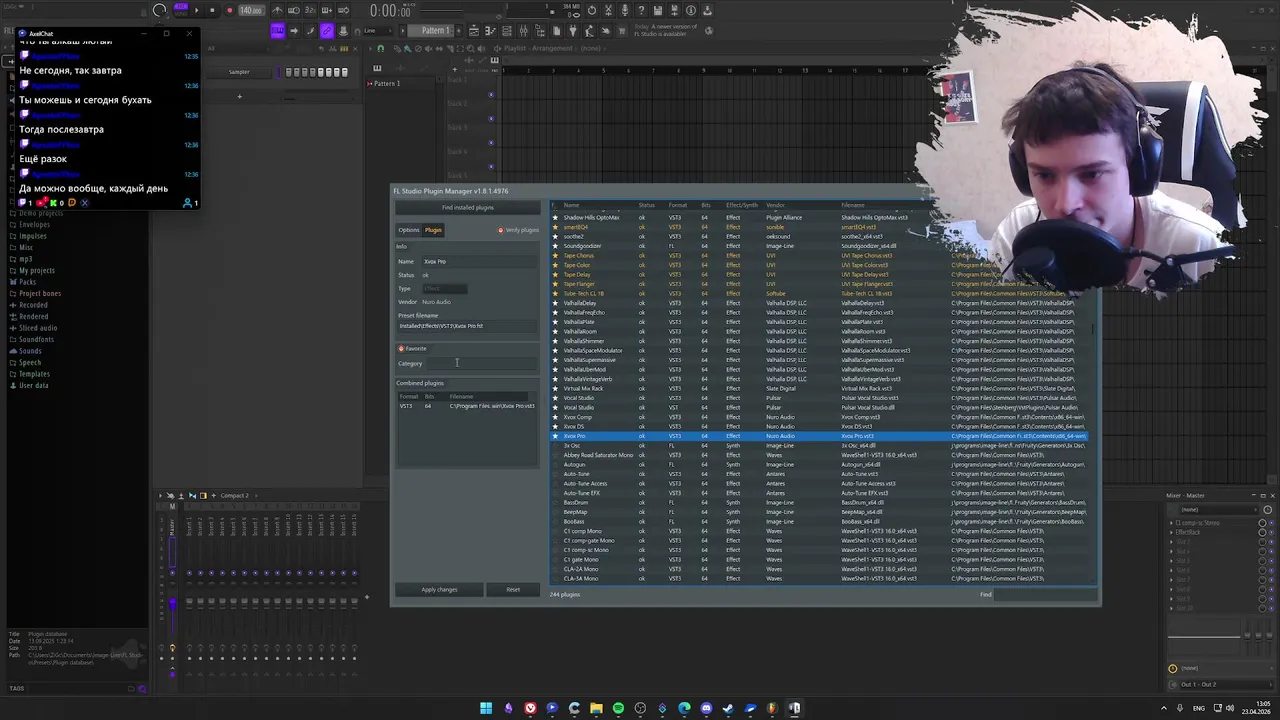Toggle favorite star for Xvox Pro

point(556,436)
